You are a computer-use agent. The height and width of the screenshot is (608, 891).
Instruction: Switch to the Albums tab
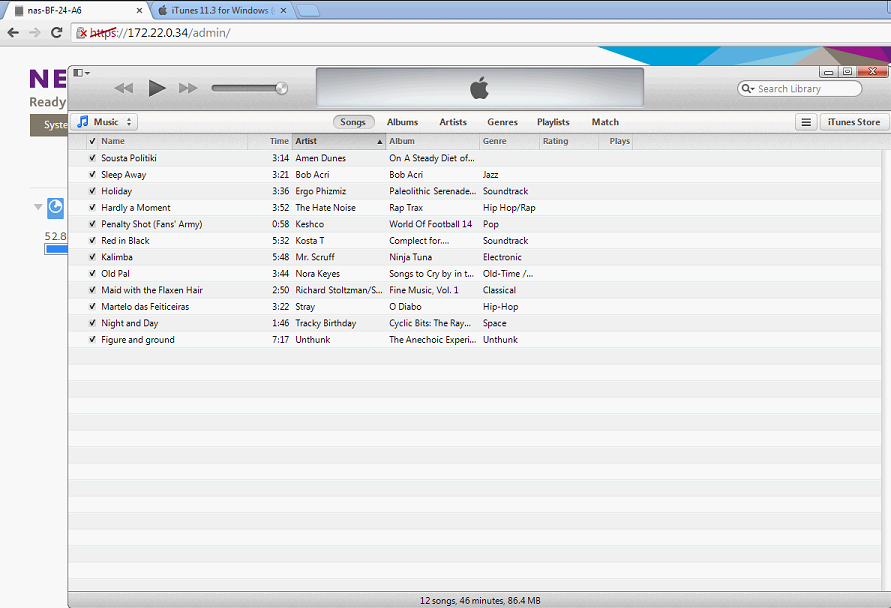402,121
